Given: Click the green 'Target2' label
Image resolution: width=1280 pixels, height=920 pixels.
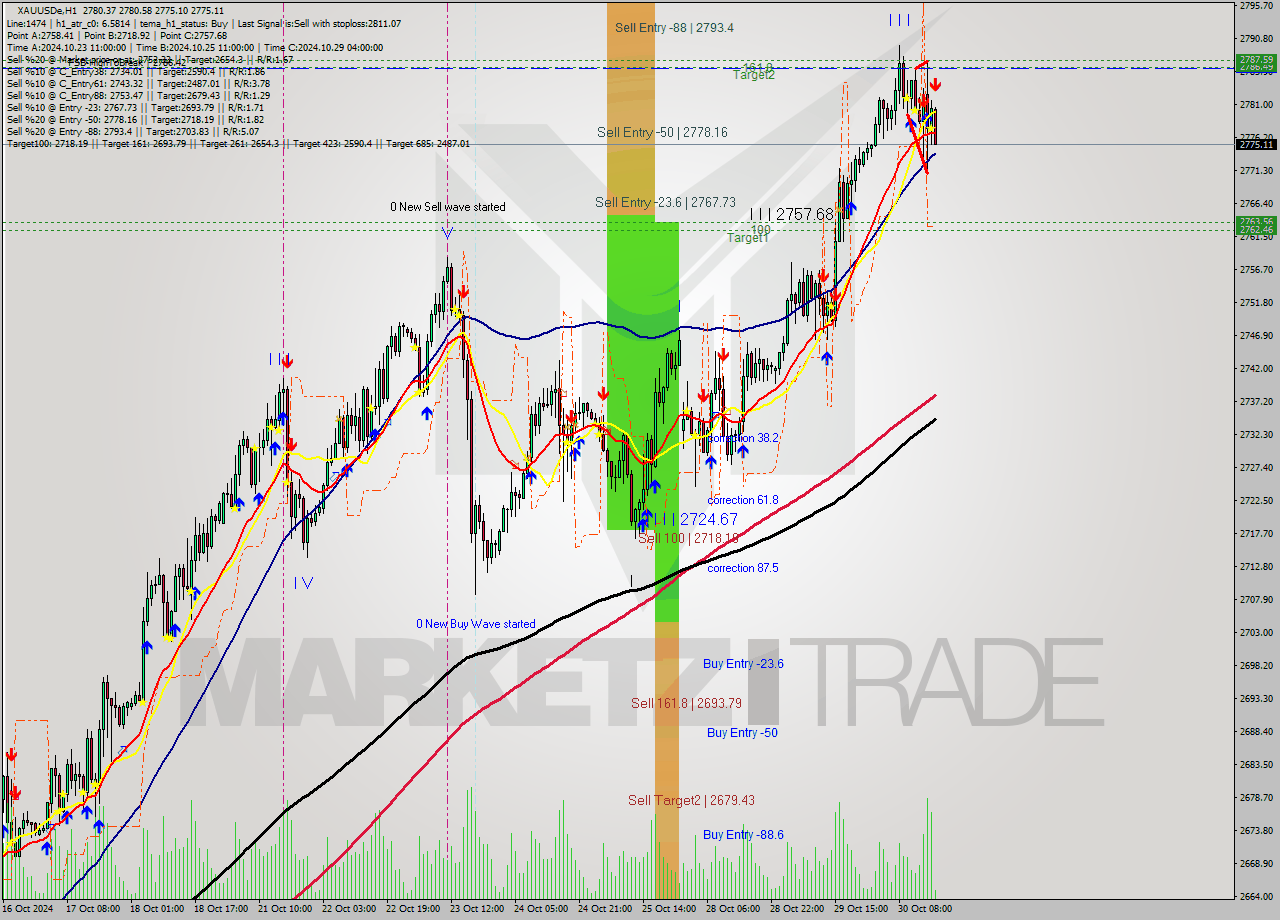Looking at the screenshot, I should (x=754, y=75).
